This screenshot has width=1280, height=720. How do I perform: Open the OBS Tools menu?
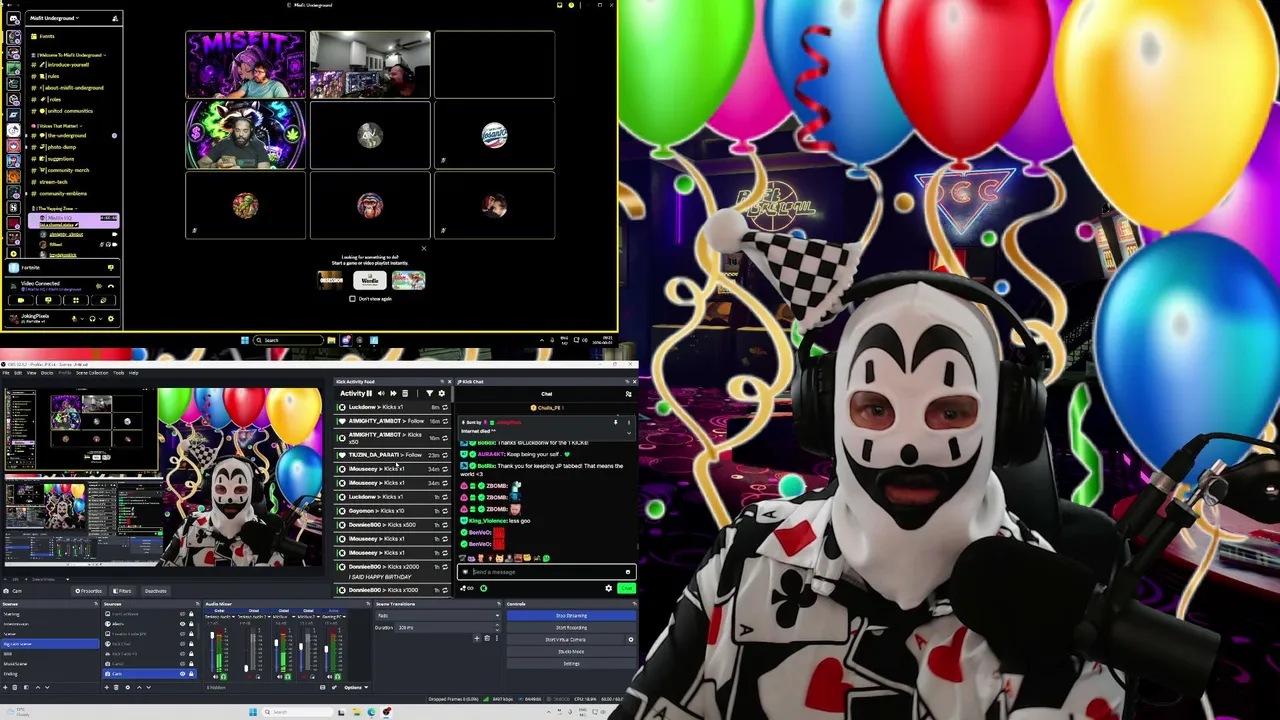point(118,373)
